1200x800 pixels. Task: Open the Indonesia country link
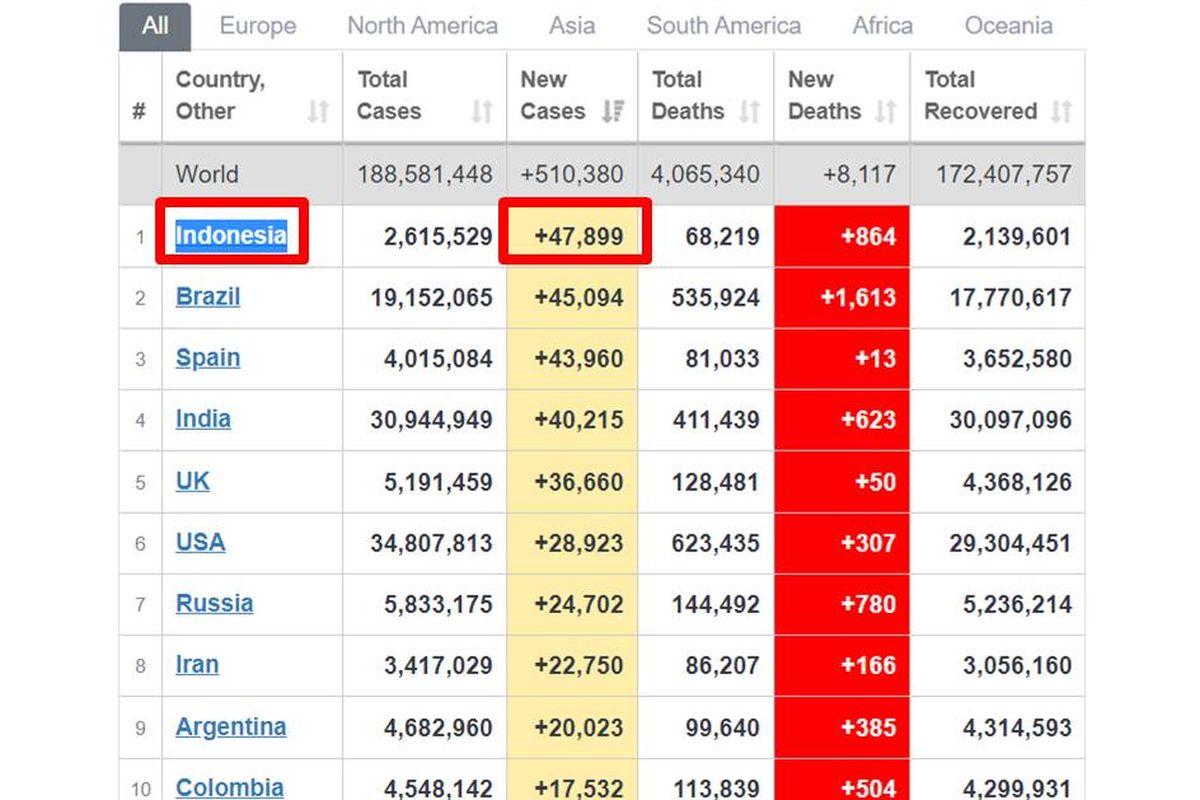click(231, 236)
